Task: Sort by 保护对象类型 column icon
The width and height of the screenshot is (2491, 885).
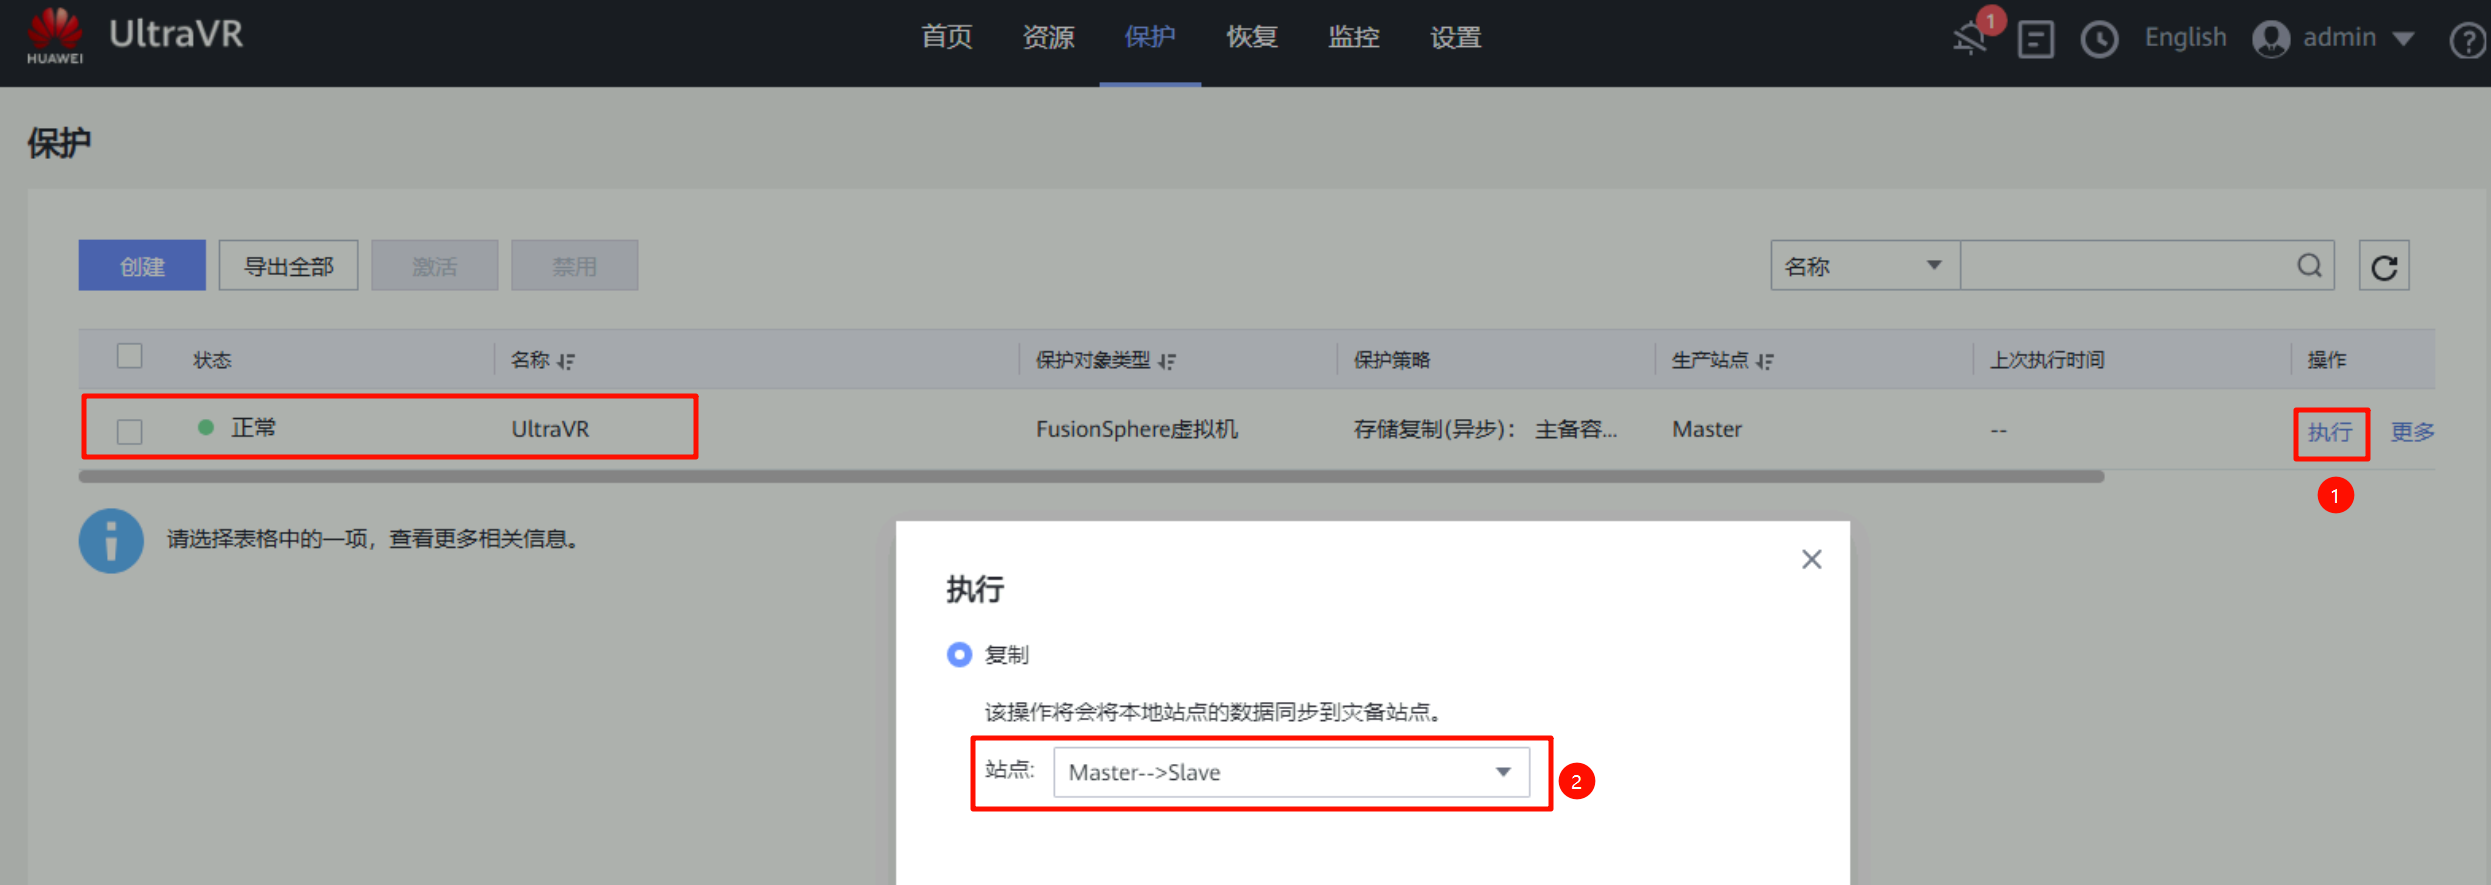Action: click(x=1167, y=361)
